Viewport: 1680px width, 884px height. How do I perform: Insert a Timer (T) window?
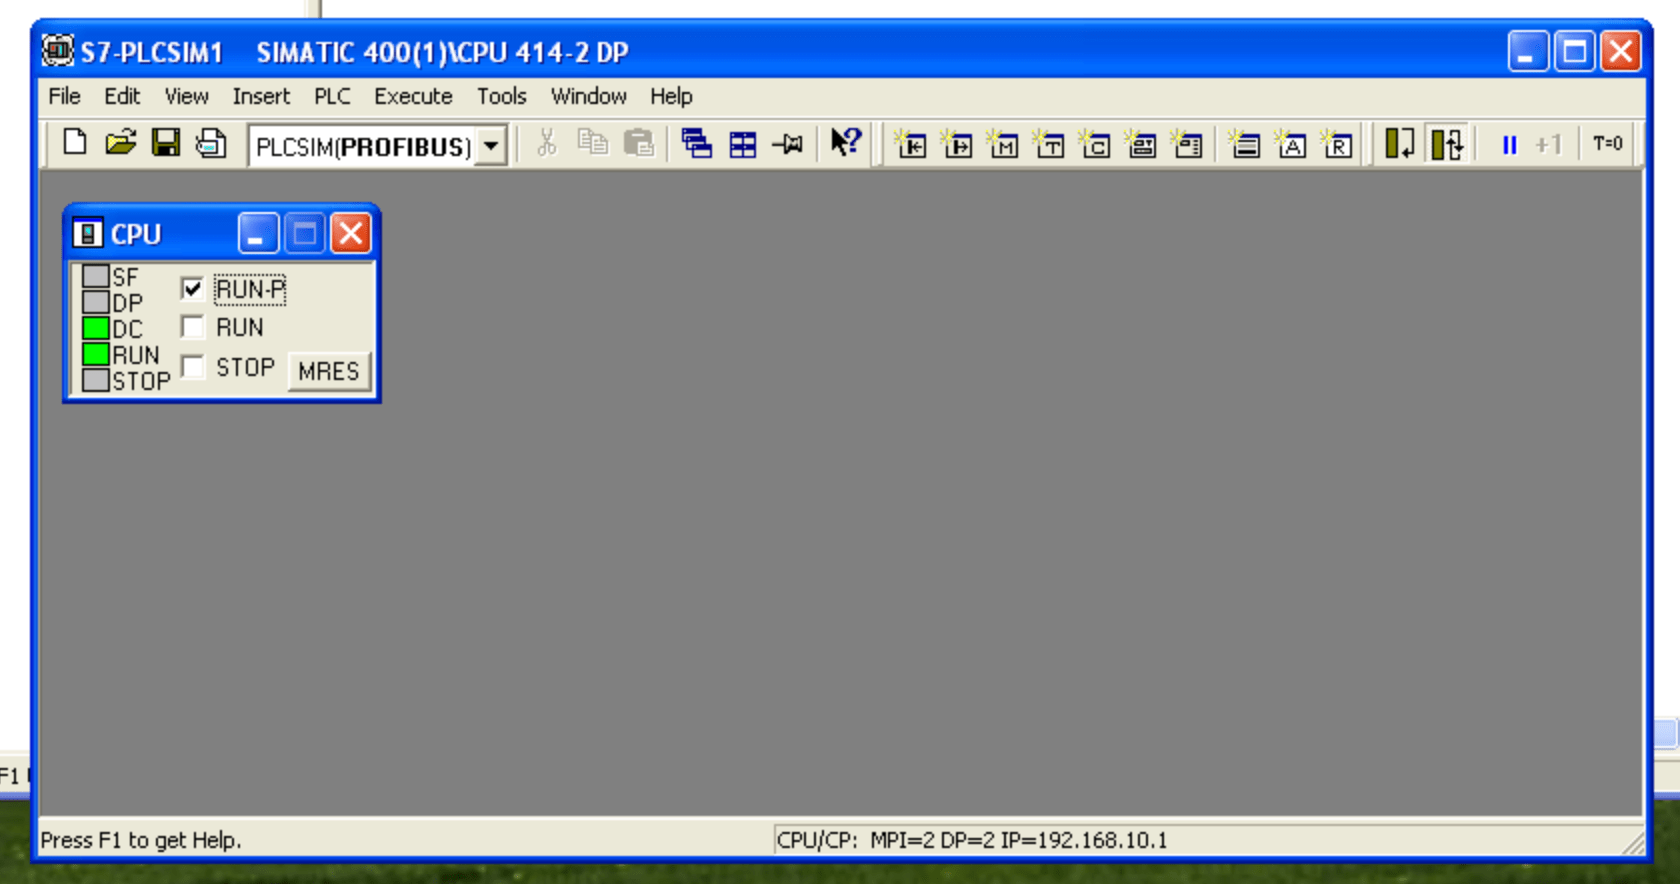pyautogui.click(x=1049, y=144)
